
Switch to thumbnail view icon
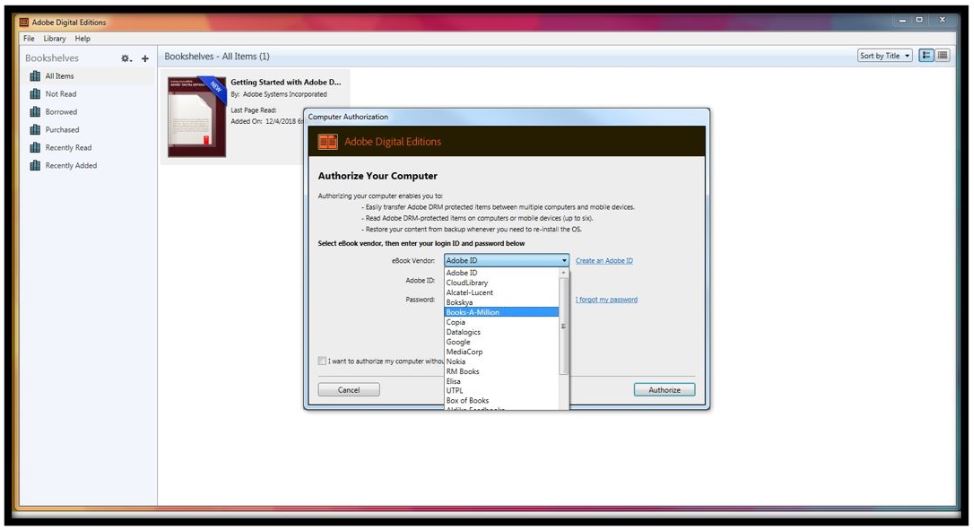click(x=926, y=56)
